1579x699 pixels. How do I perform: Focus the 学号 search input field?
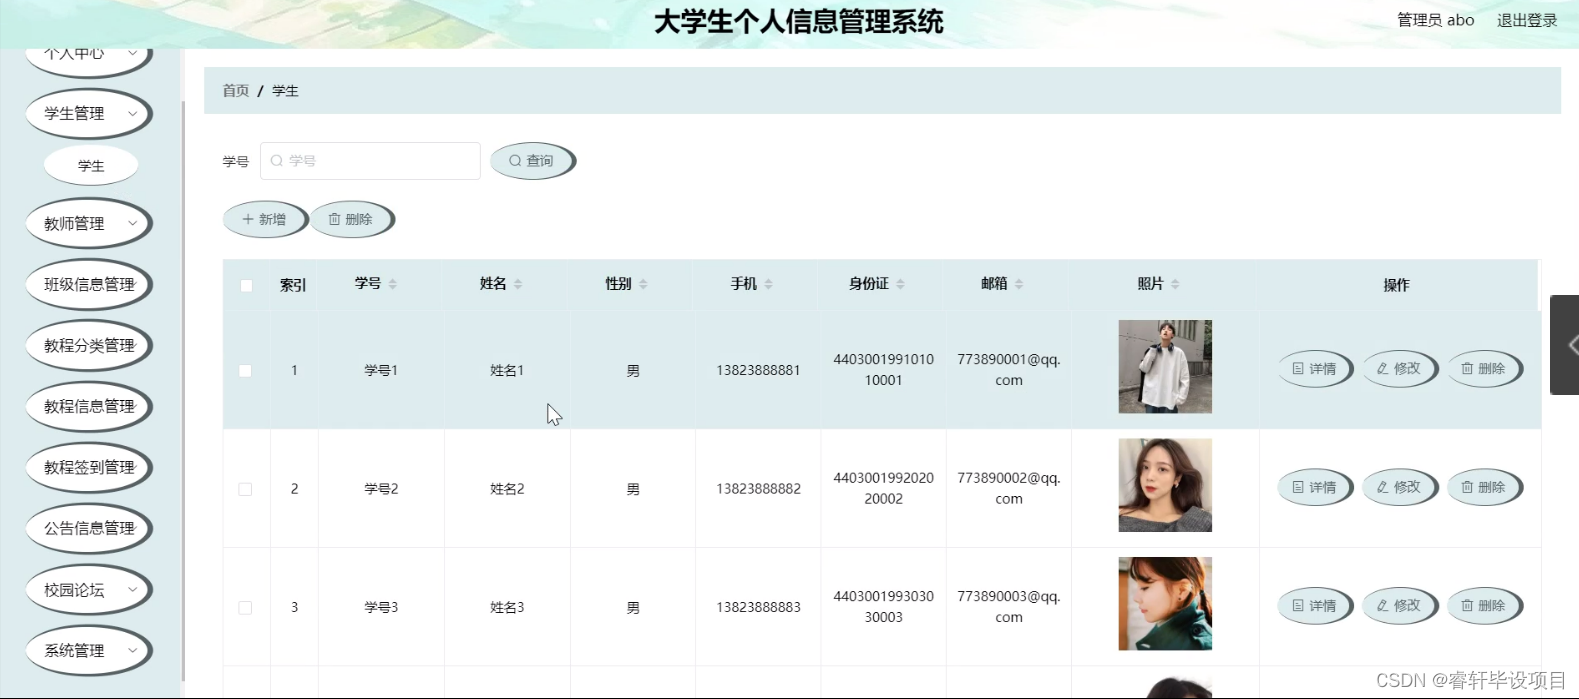point(370,161)
